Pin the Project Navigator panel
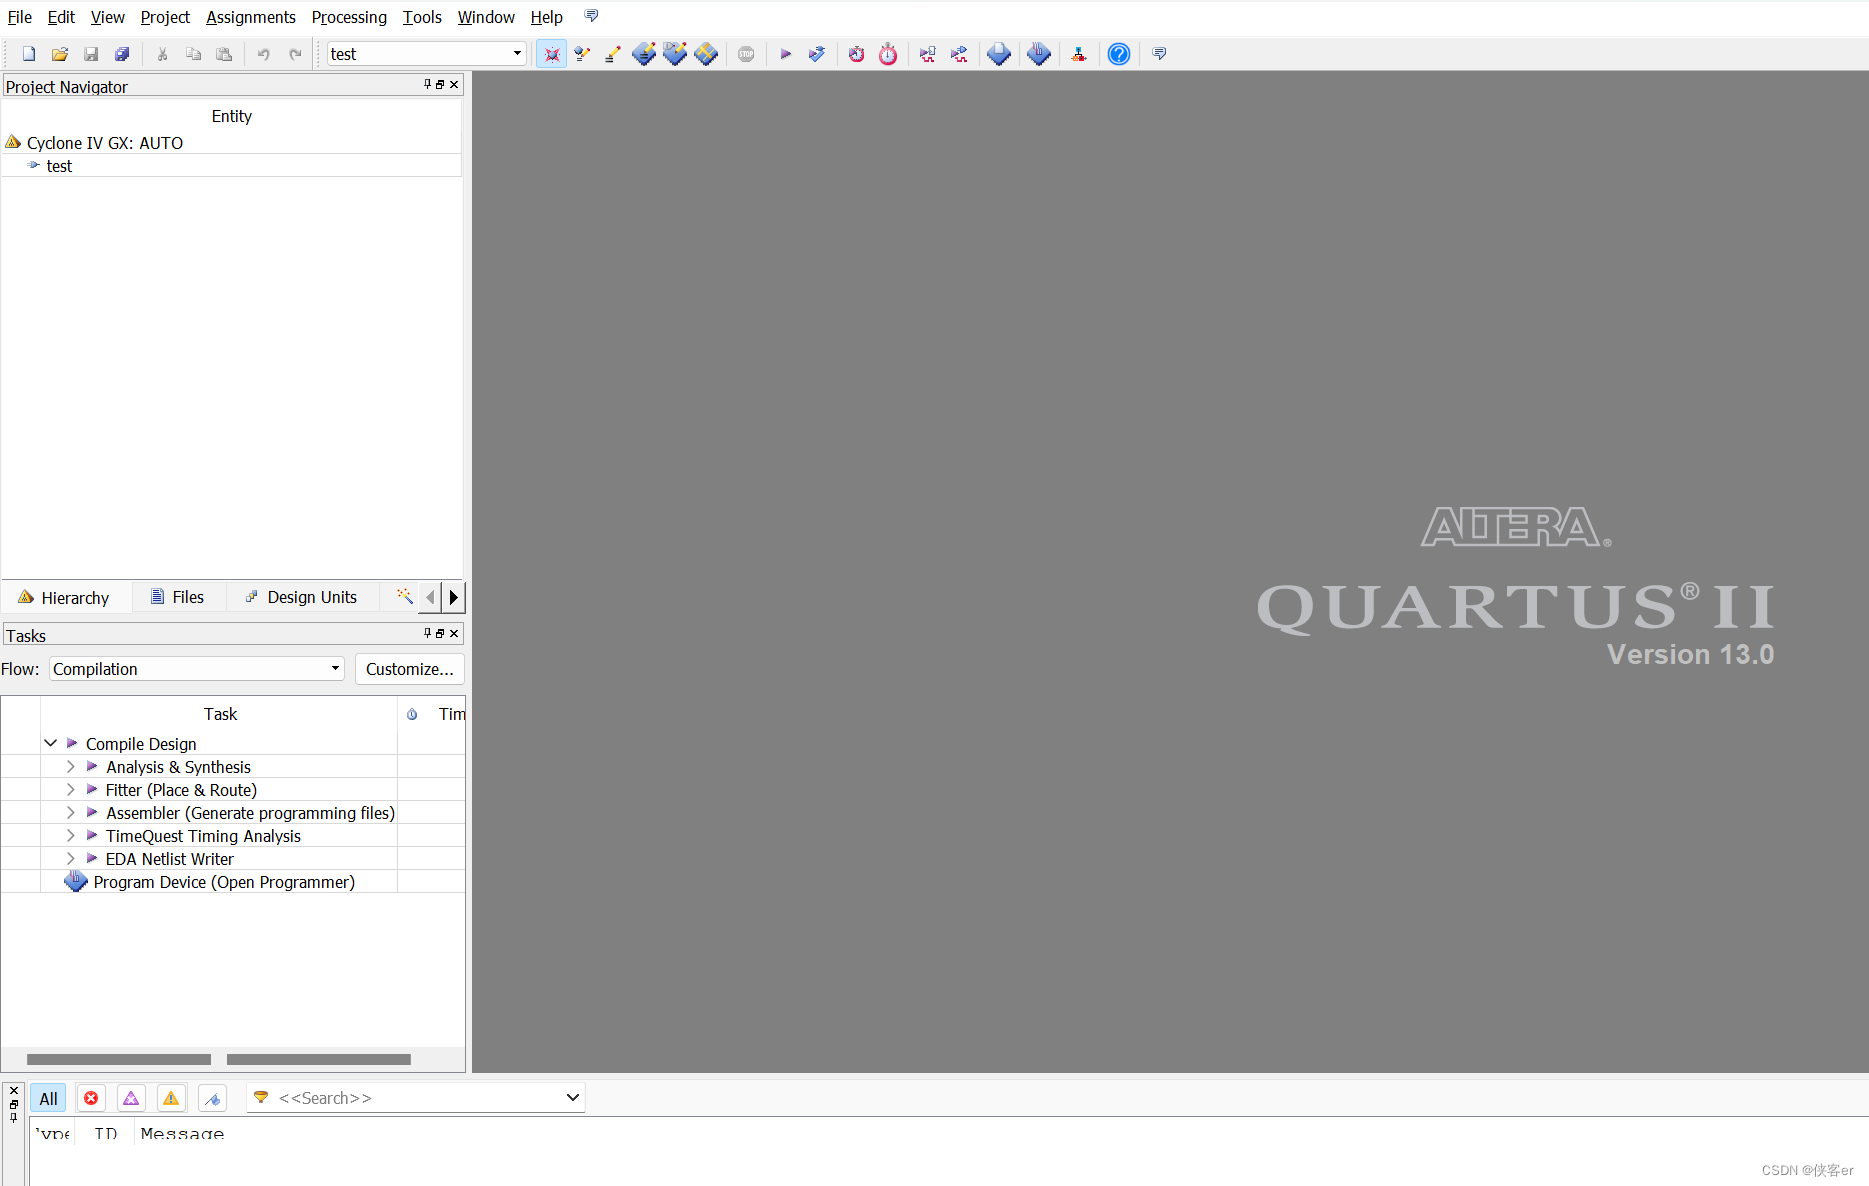This screenshot has width=1869, height=1186. tap(428, 85)
